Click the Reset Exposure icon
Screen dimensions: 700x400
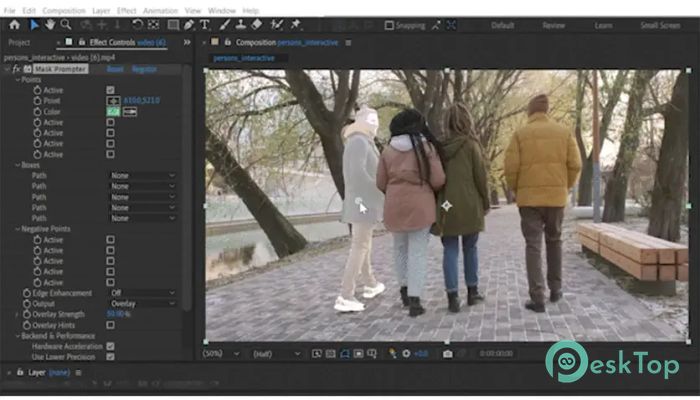pos(406,354)
